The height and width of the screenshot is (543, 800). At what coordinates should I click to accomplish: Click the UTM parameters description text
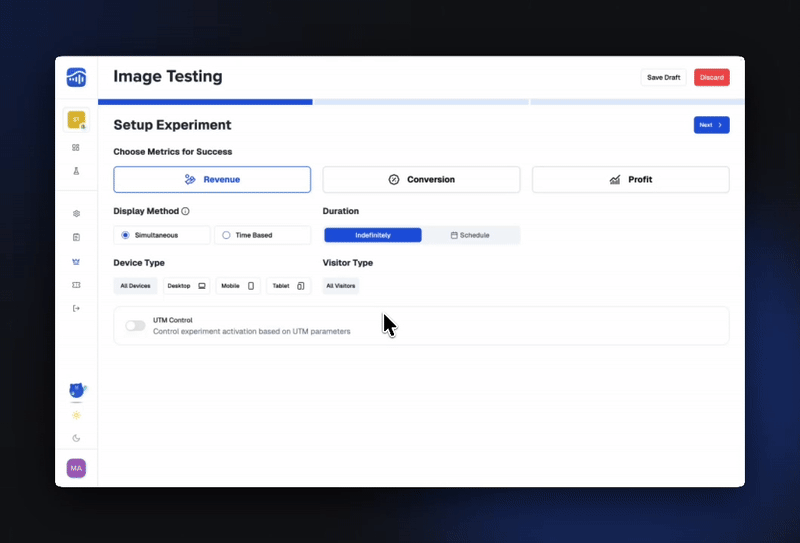point(252,331)
